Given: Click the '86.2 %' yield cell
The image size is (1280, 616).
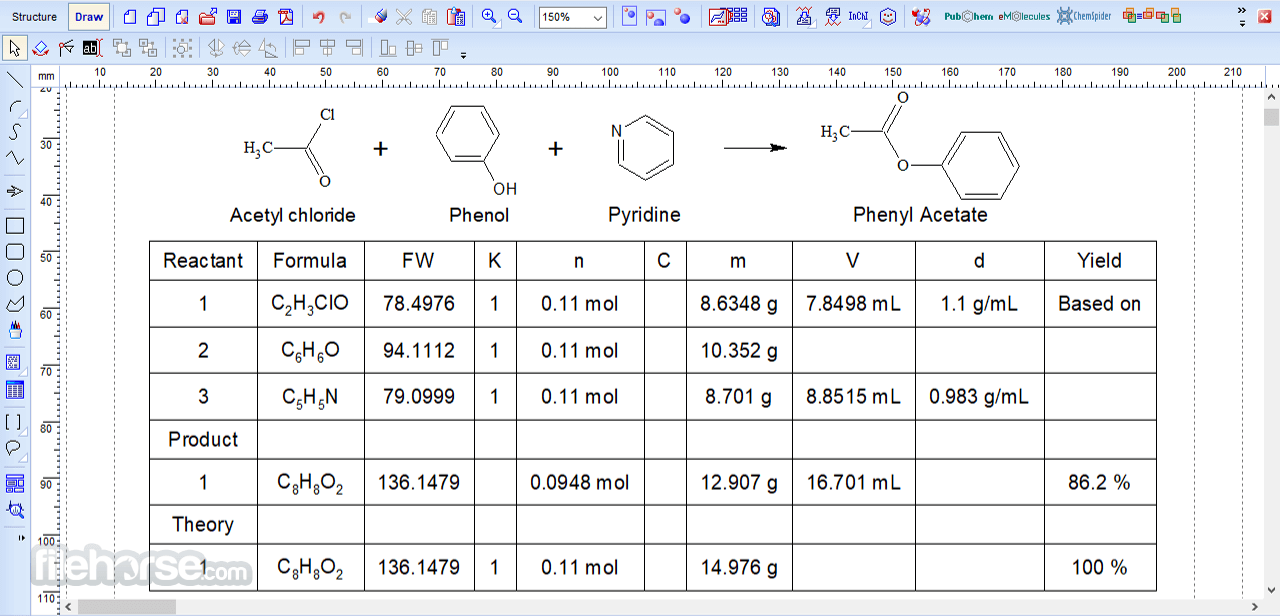Looking at the screenshot, I should (1100, 483).
